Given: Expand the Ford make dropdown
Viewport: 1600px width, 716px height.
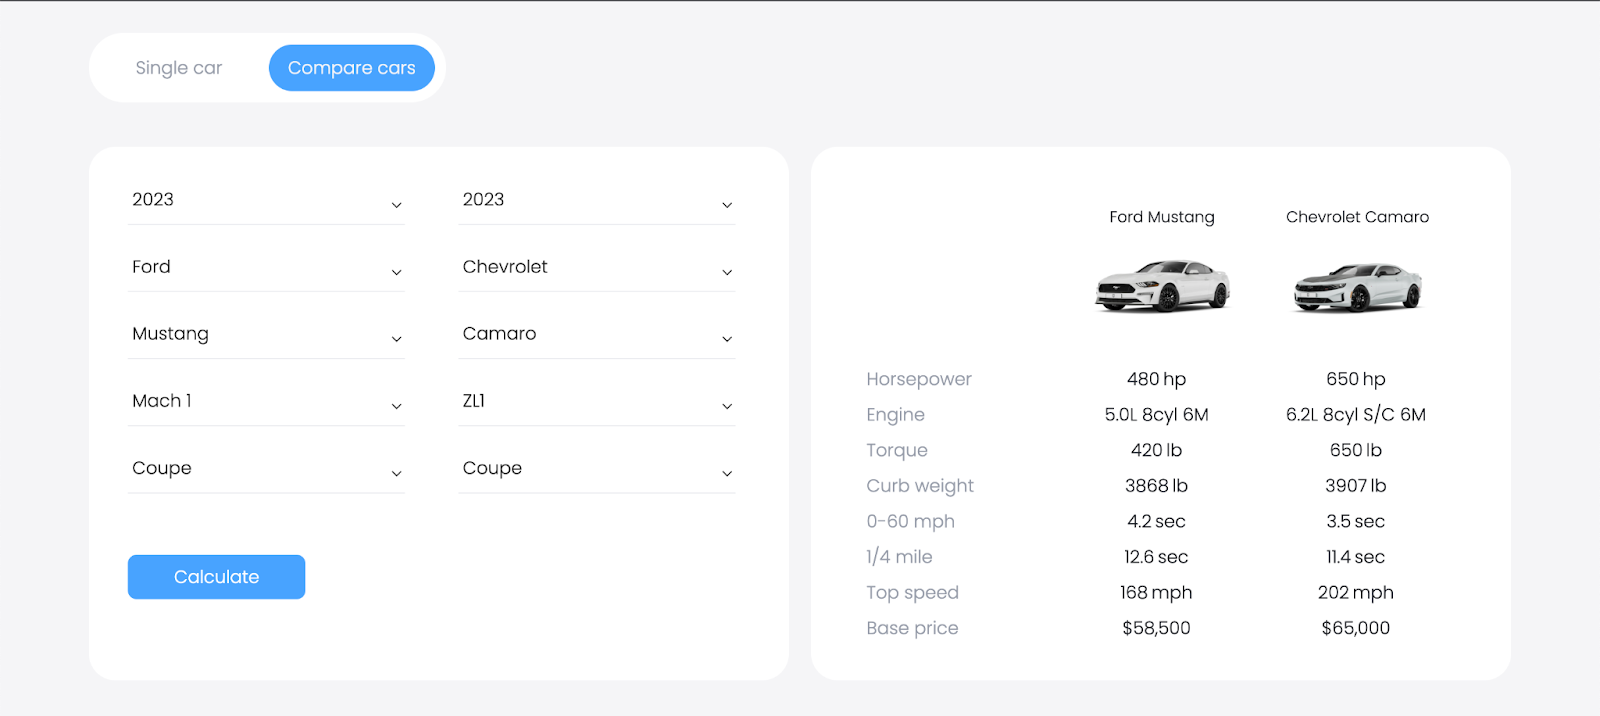Looking at the screenshot, I should click(x=266, y=267).
